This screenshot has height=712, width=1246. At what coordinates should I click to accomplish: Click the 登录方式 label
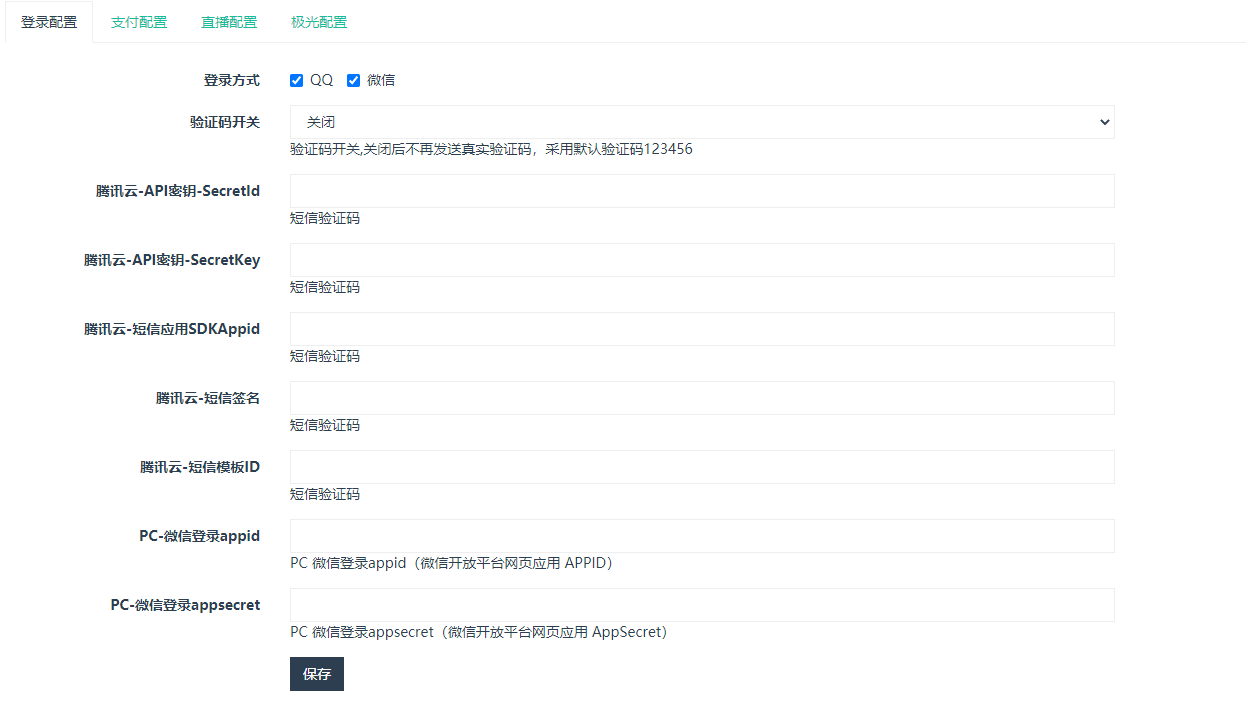click(232, 80)
